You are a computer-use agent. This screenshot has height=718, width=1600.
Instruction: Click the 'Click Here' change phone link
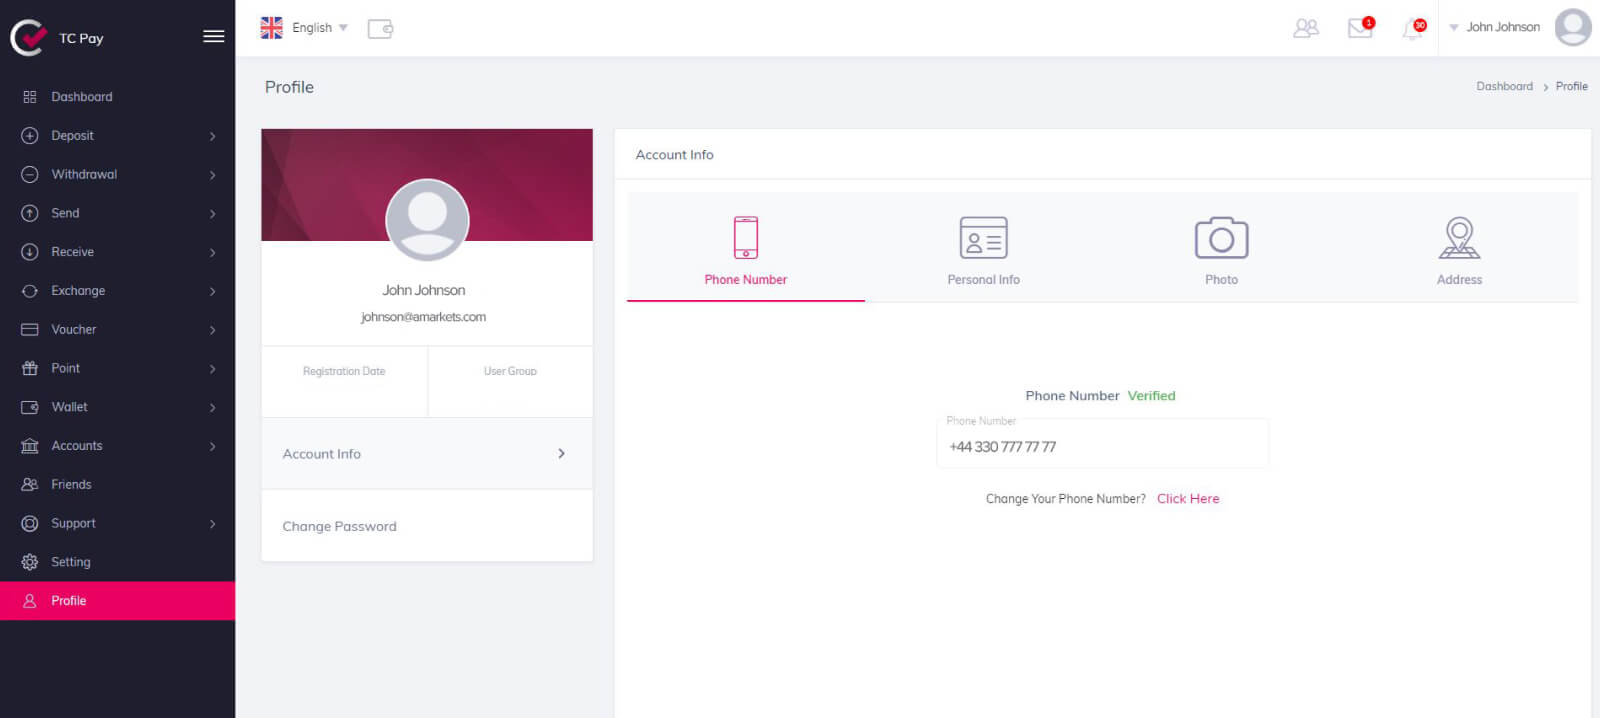coord(1188,499)
